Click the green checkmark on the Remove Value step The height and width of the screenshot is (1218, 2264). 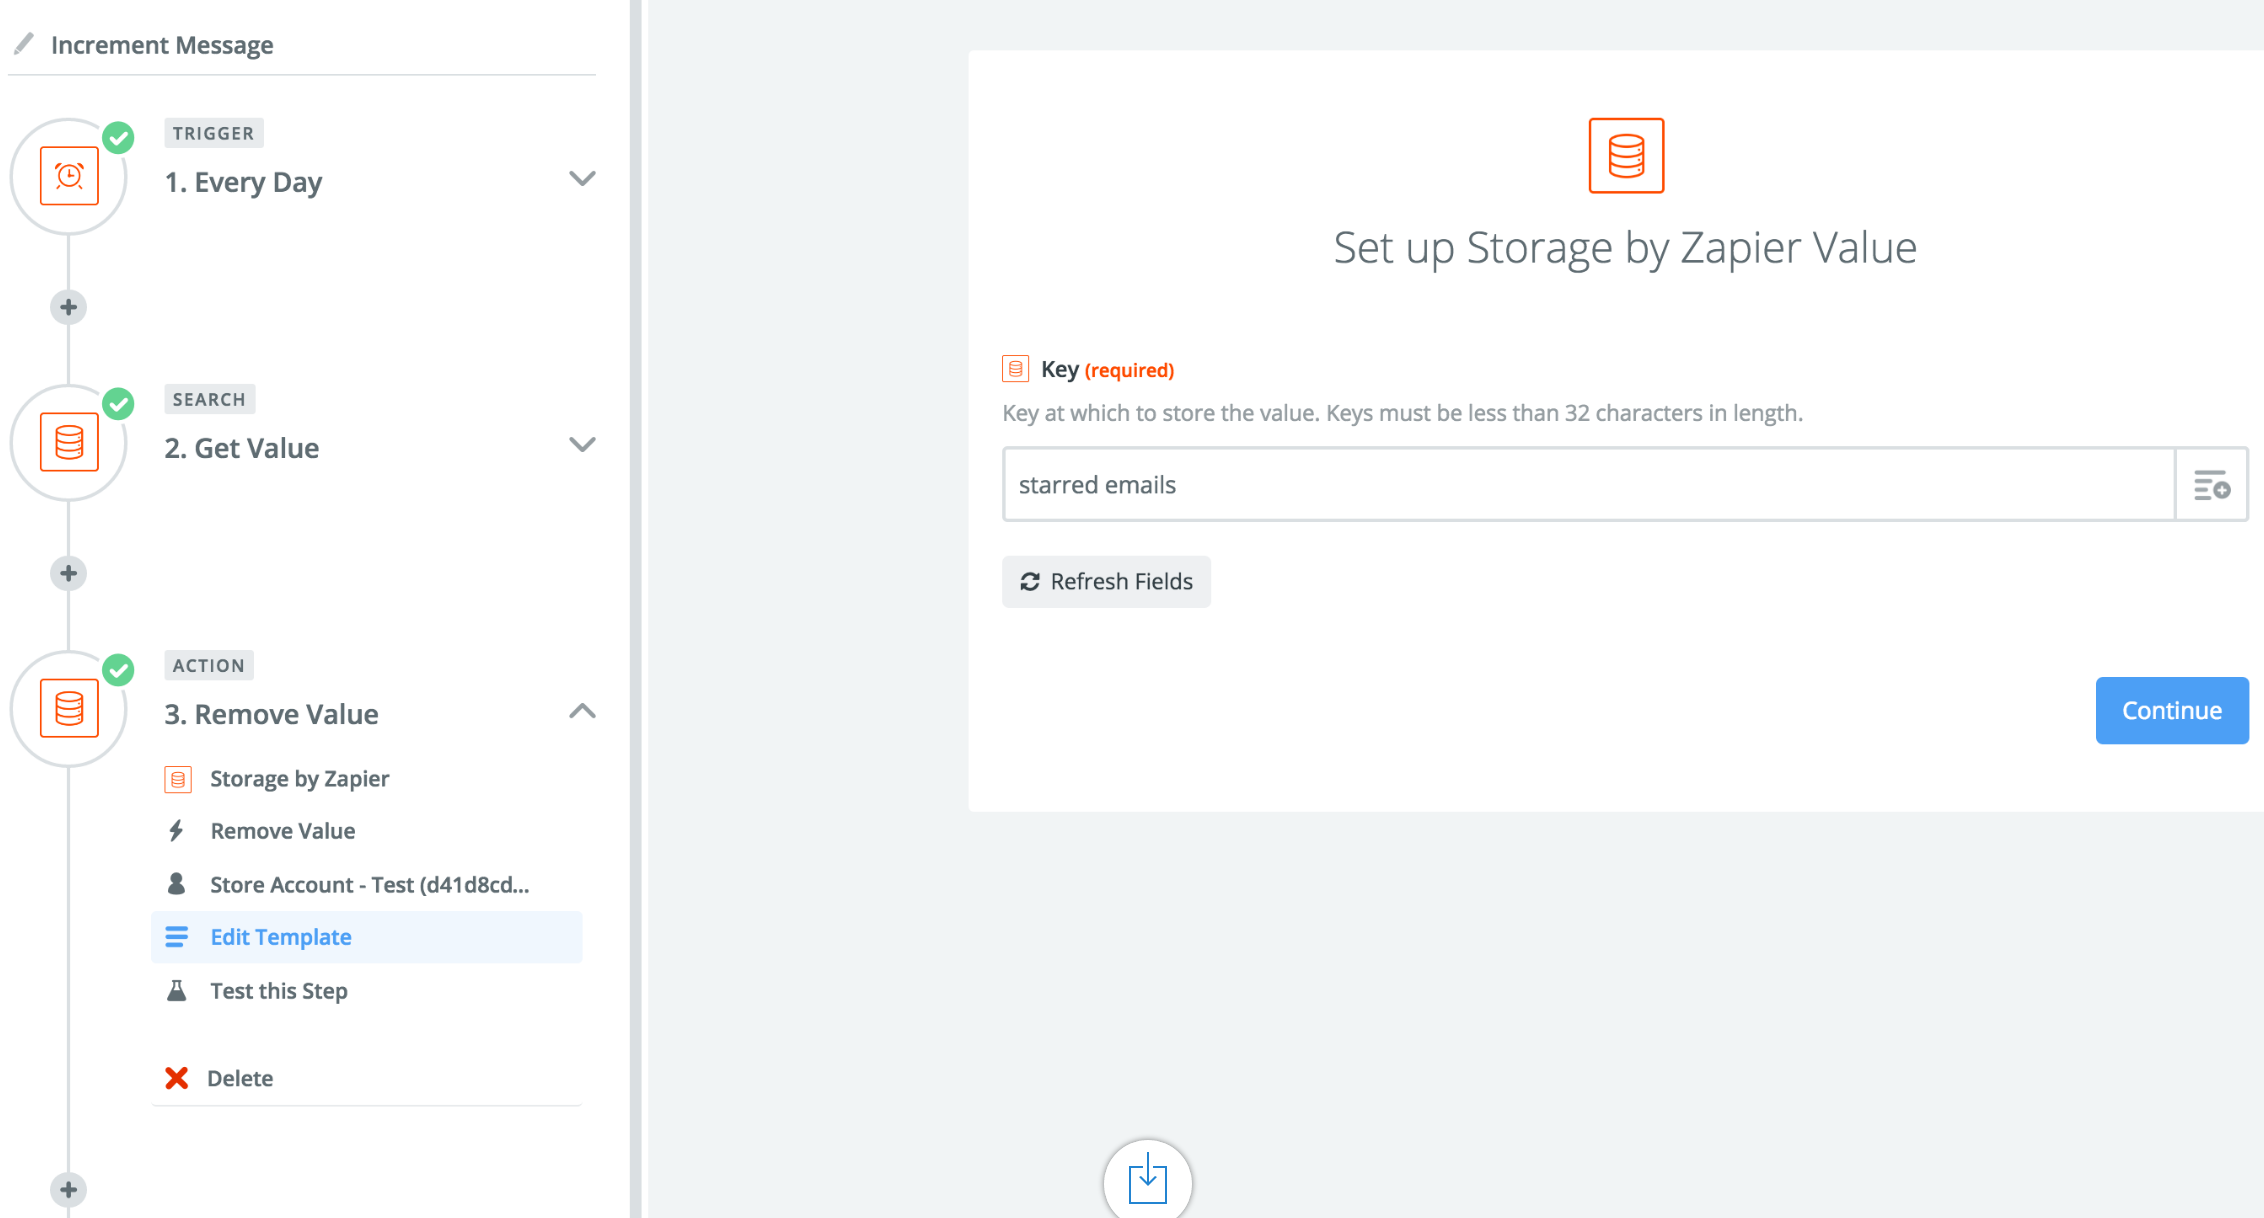tap(118, 670)
